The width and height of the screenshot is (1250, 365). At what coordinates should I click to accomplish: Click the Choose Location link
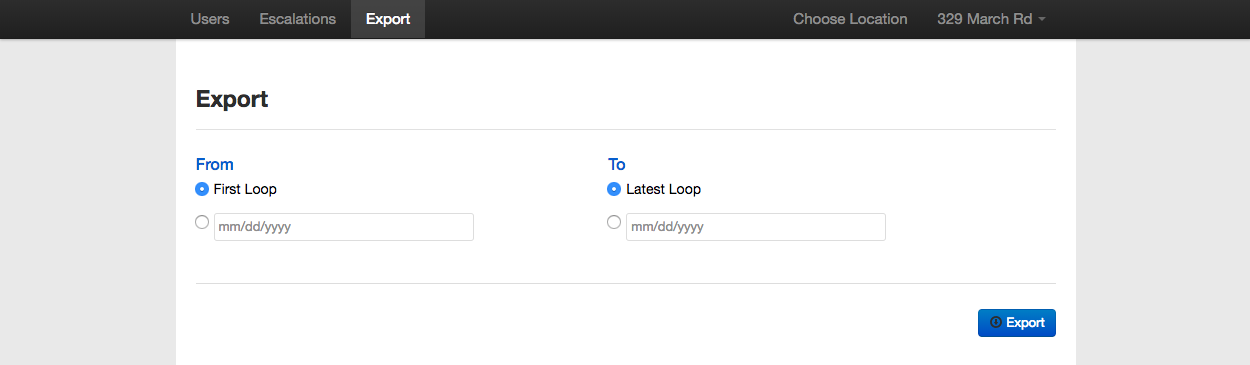click(850, 19)
